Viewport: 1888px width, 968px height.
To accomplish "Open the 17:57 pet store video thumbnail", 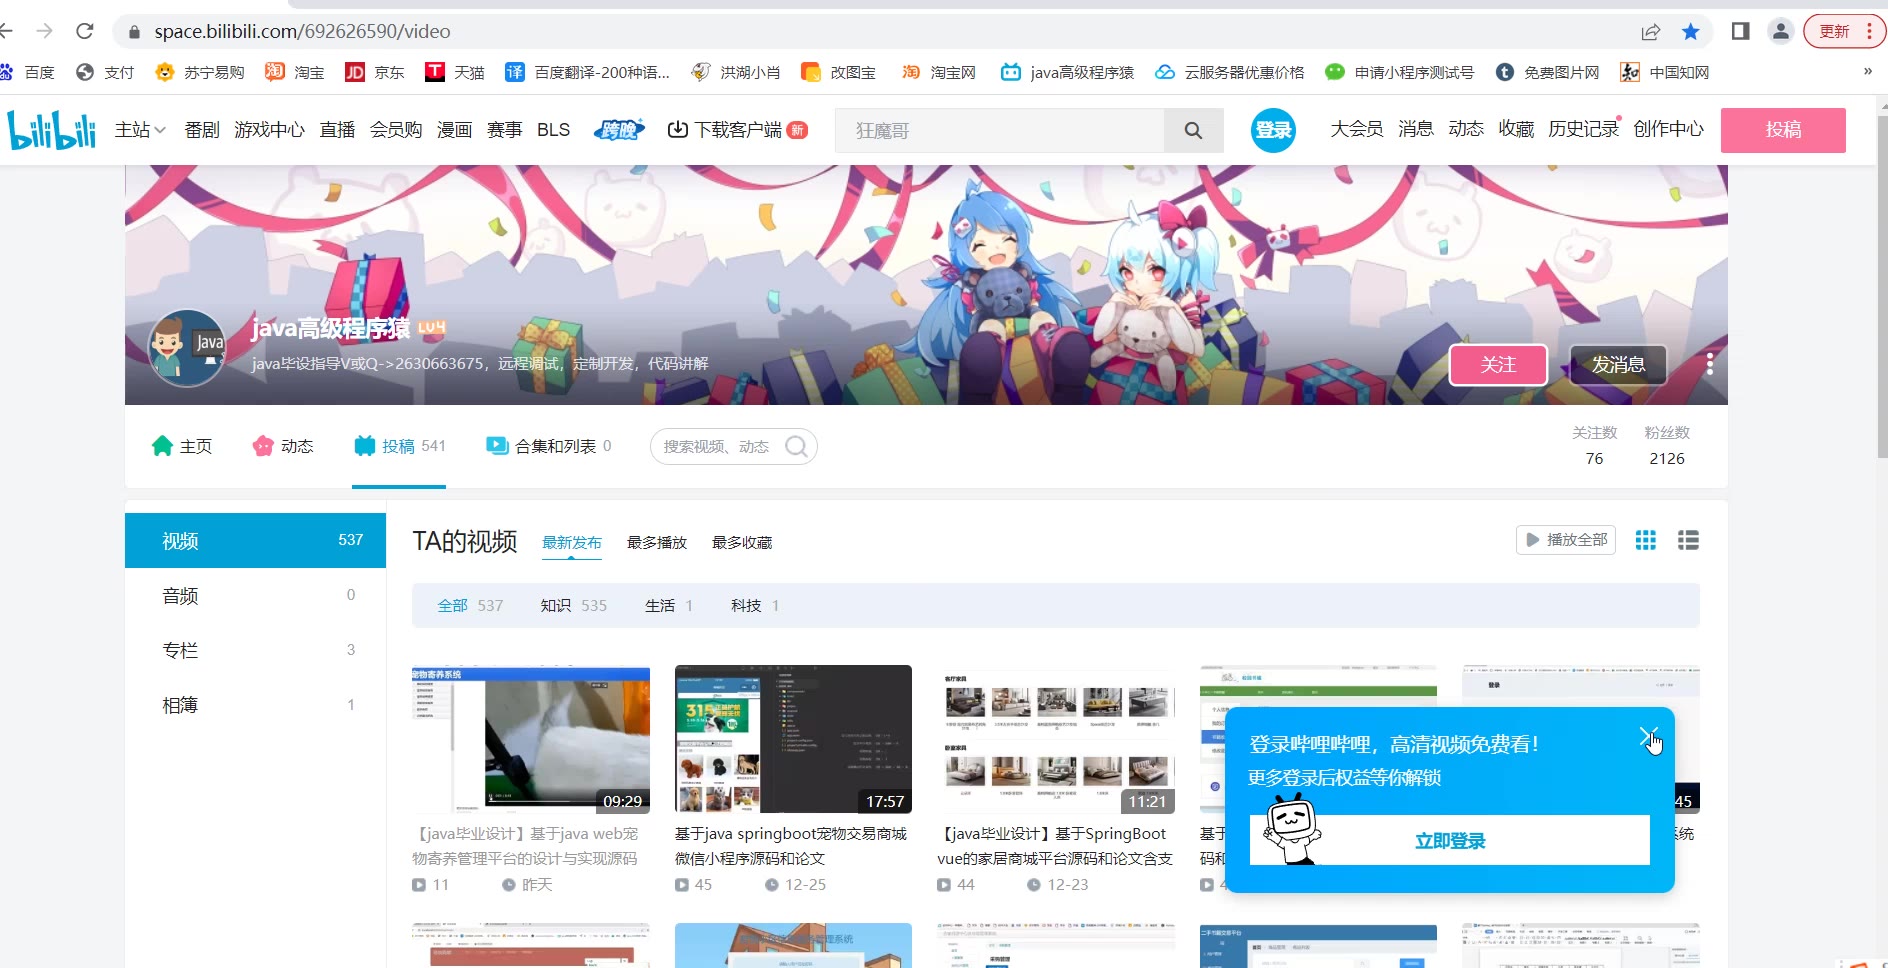I will click(x=793, y=739).
